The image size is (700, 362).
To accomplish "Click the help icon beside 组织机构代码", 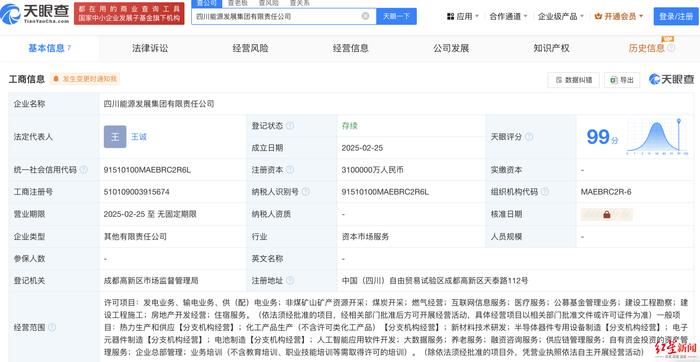I will tap(545, 192).
